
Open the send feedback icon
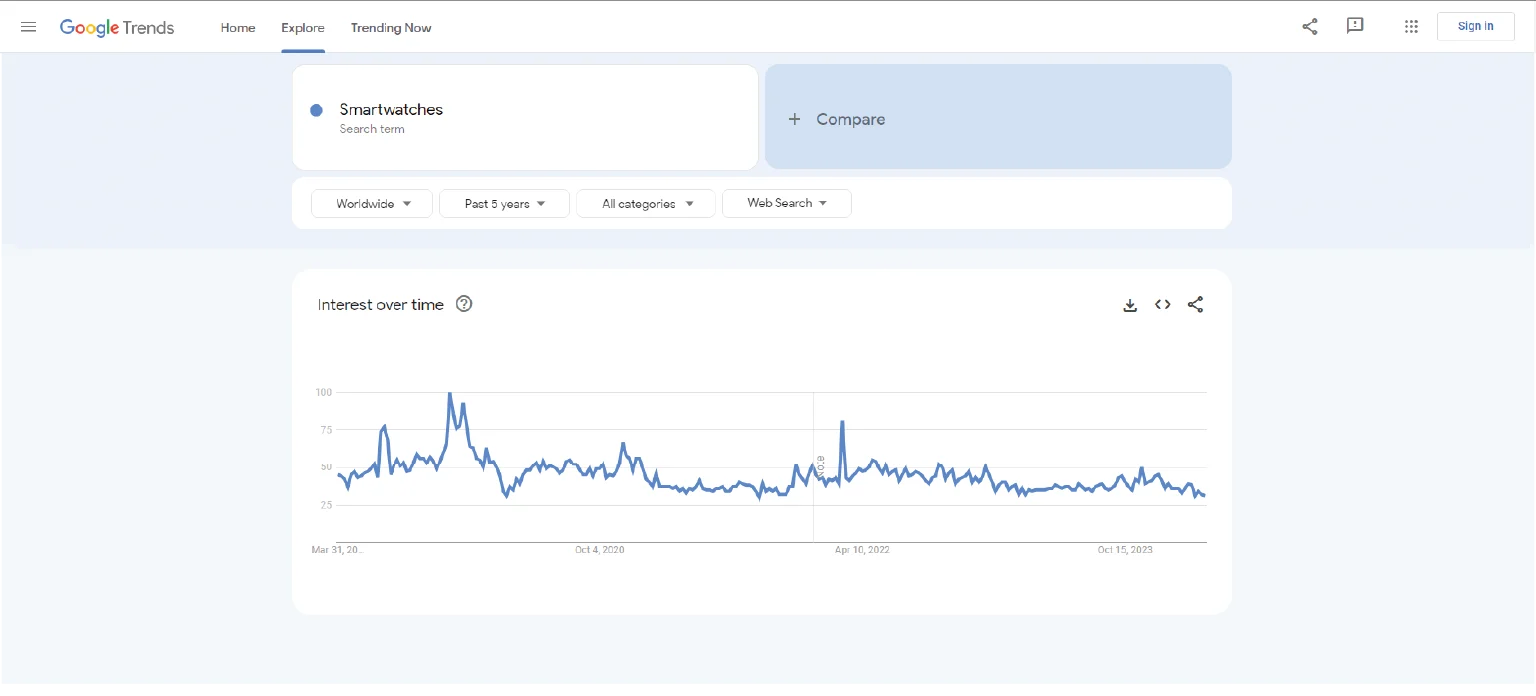pos(1355,26)
